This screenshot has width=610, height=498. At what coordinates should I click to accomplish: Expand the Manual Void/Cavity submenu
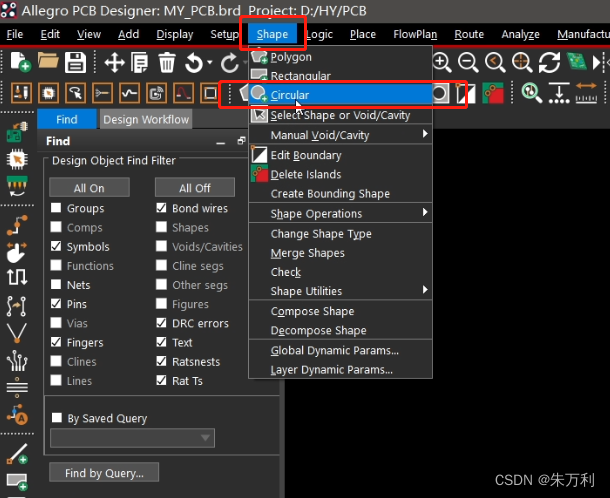[340, 135]
